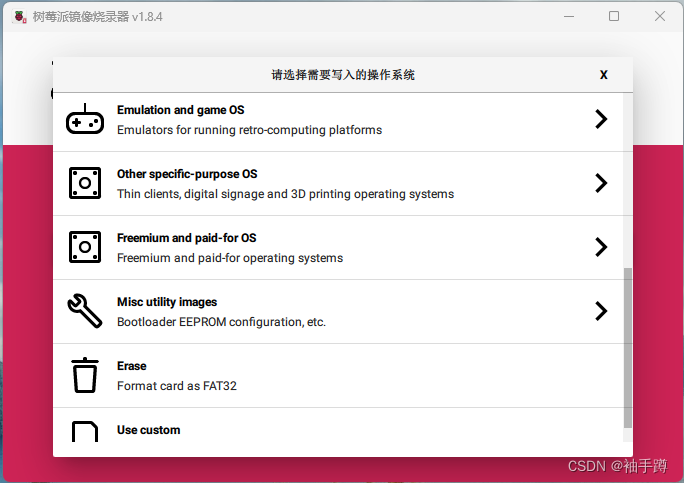
Task: Click 'Format card as FAT32' description
Action: [x=177, y=386]
